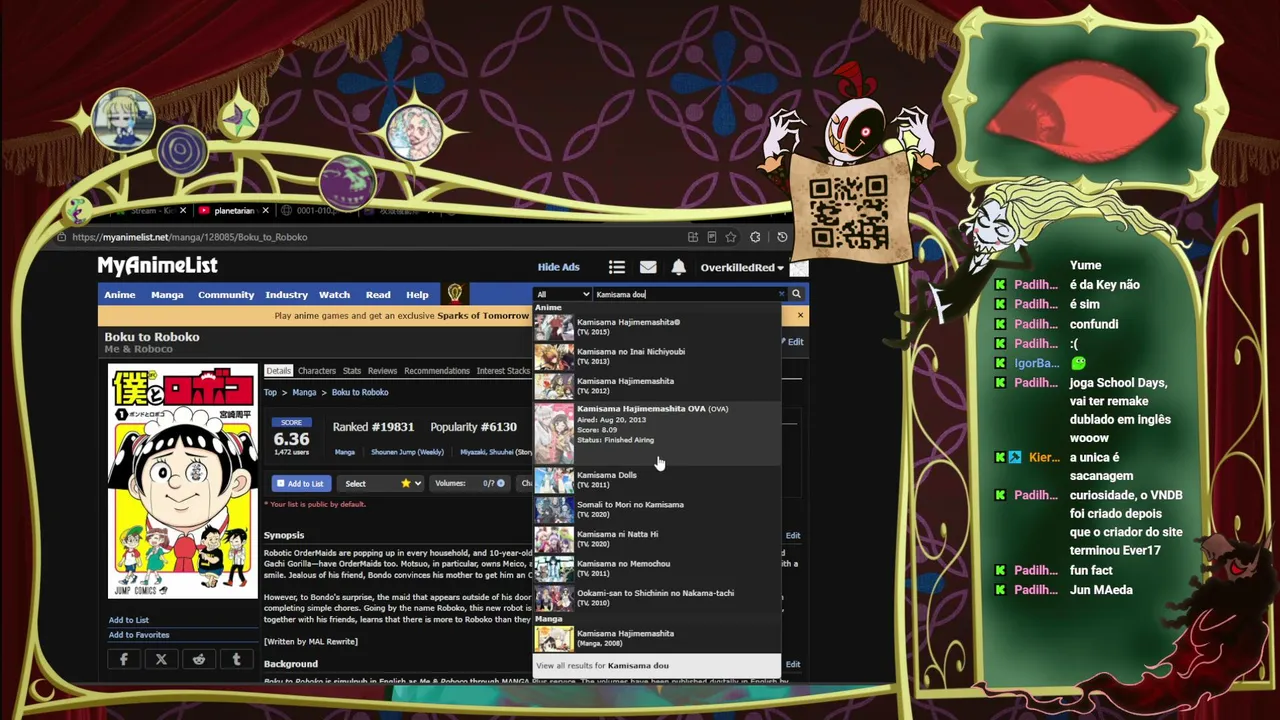Switch to the Stats tab
Viewport: 1280px width, 720px height.
pyautogui.click(x=352, y=371)
